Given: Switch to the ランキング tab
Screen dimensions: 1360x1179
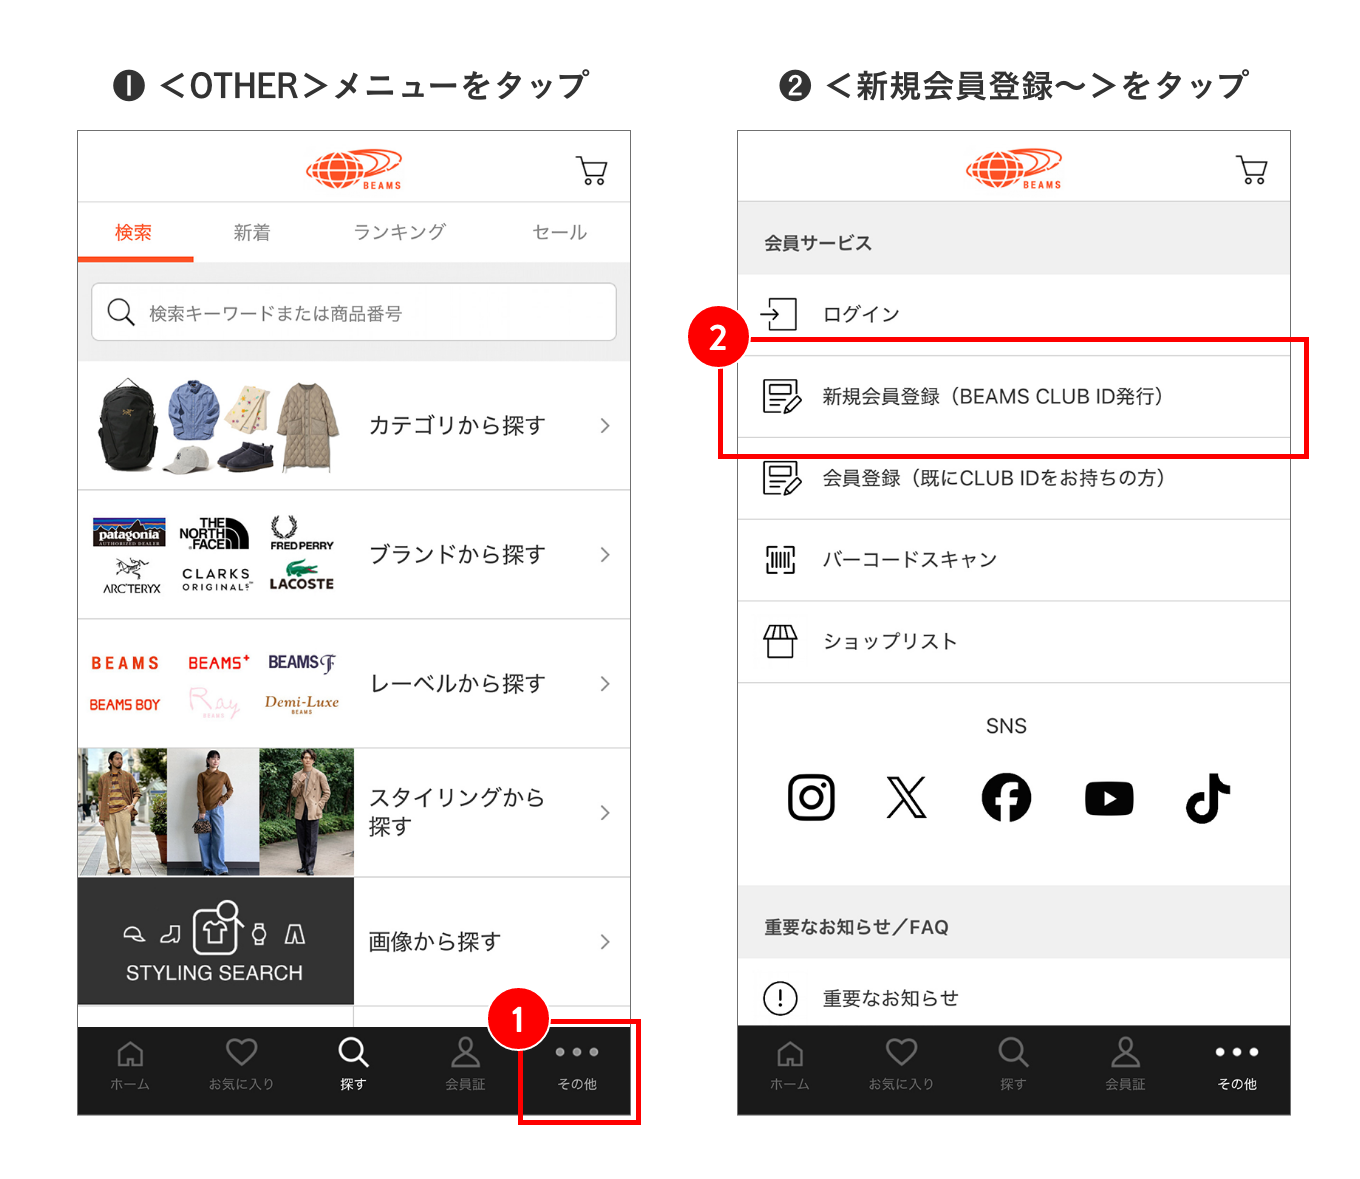Looking at the screenshot, I should [x=400, y=232].
